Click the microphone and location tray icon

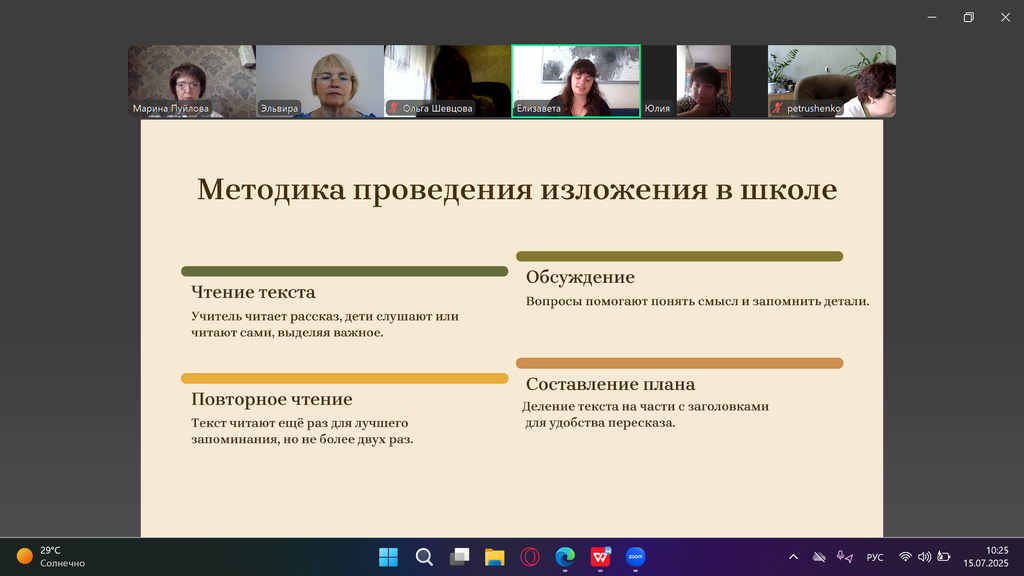(845, 557)
